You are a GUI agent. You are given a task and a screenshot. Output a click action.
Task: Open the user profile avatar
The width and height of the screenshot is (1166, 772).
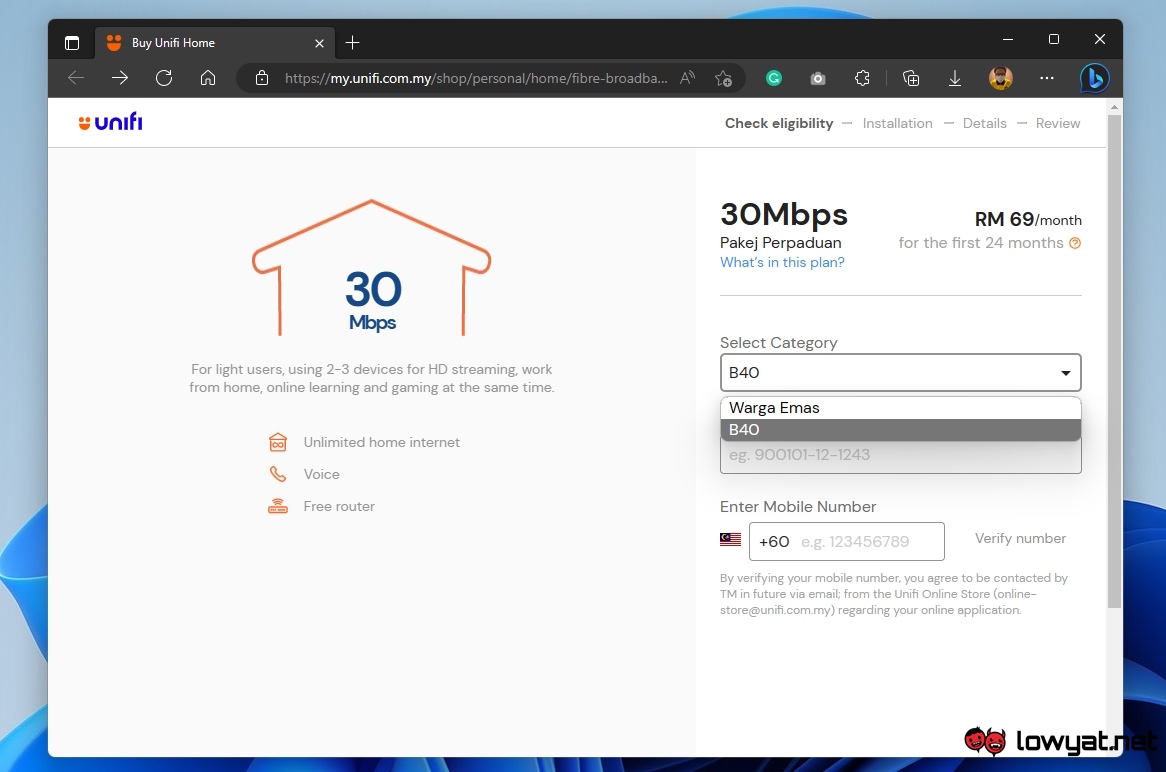point(1001,78)
